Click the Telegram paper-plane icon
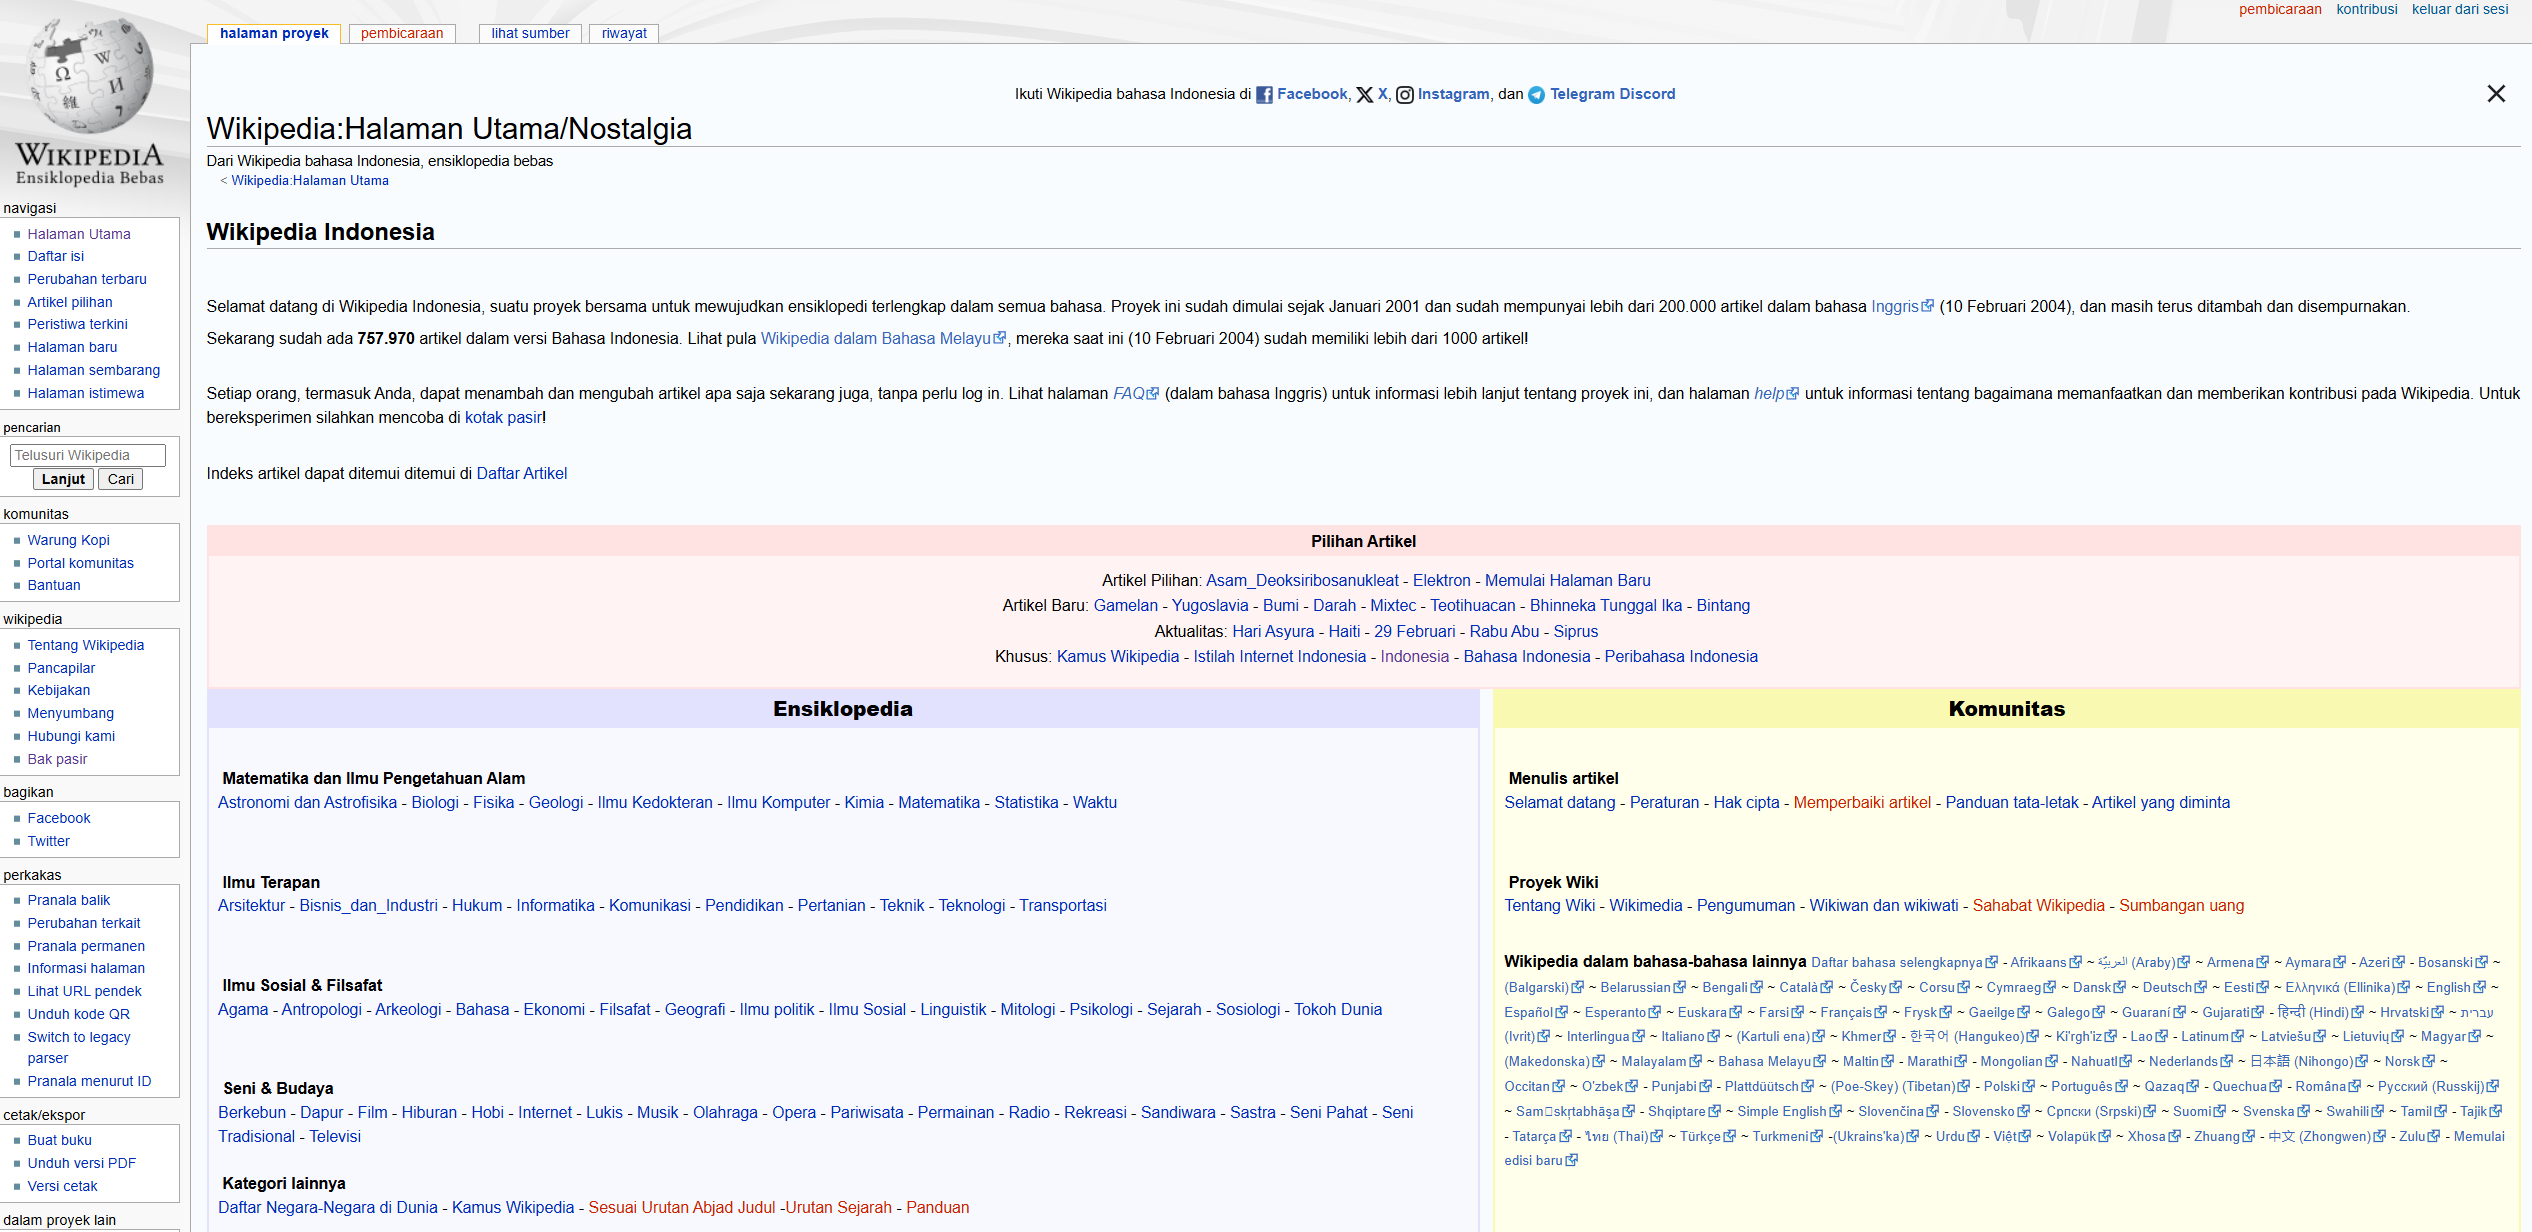Screen dimensions: 2532x1232 tap(1535, 93)
